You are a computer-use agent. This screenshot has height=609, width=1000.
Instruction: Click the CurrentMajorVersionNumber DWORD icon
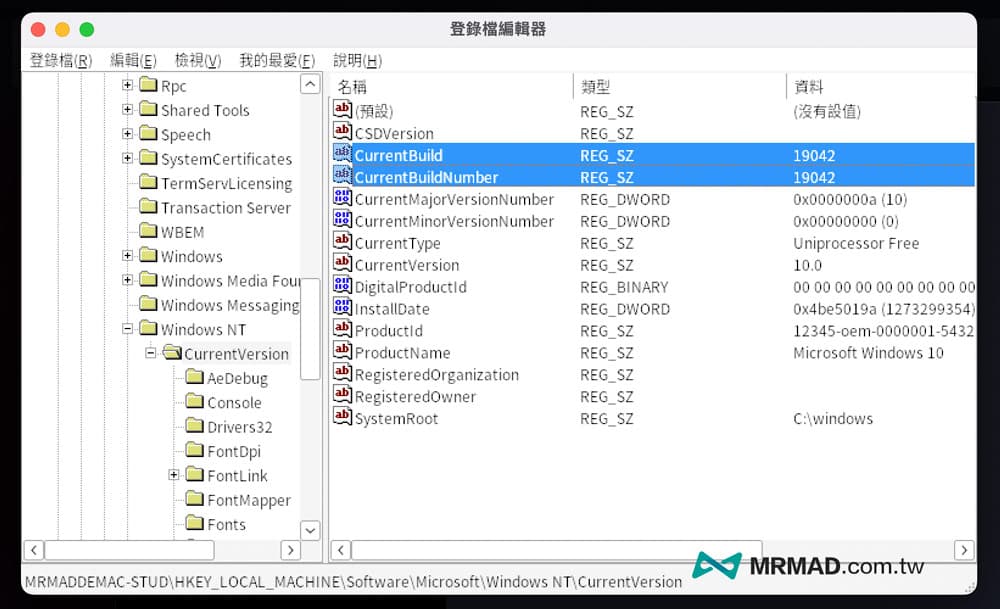click(342, 199)
